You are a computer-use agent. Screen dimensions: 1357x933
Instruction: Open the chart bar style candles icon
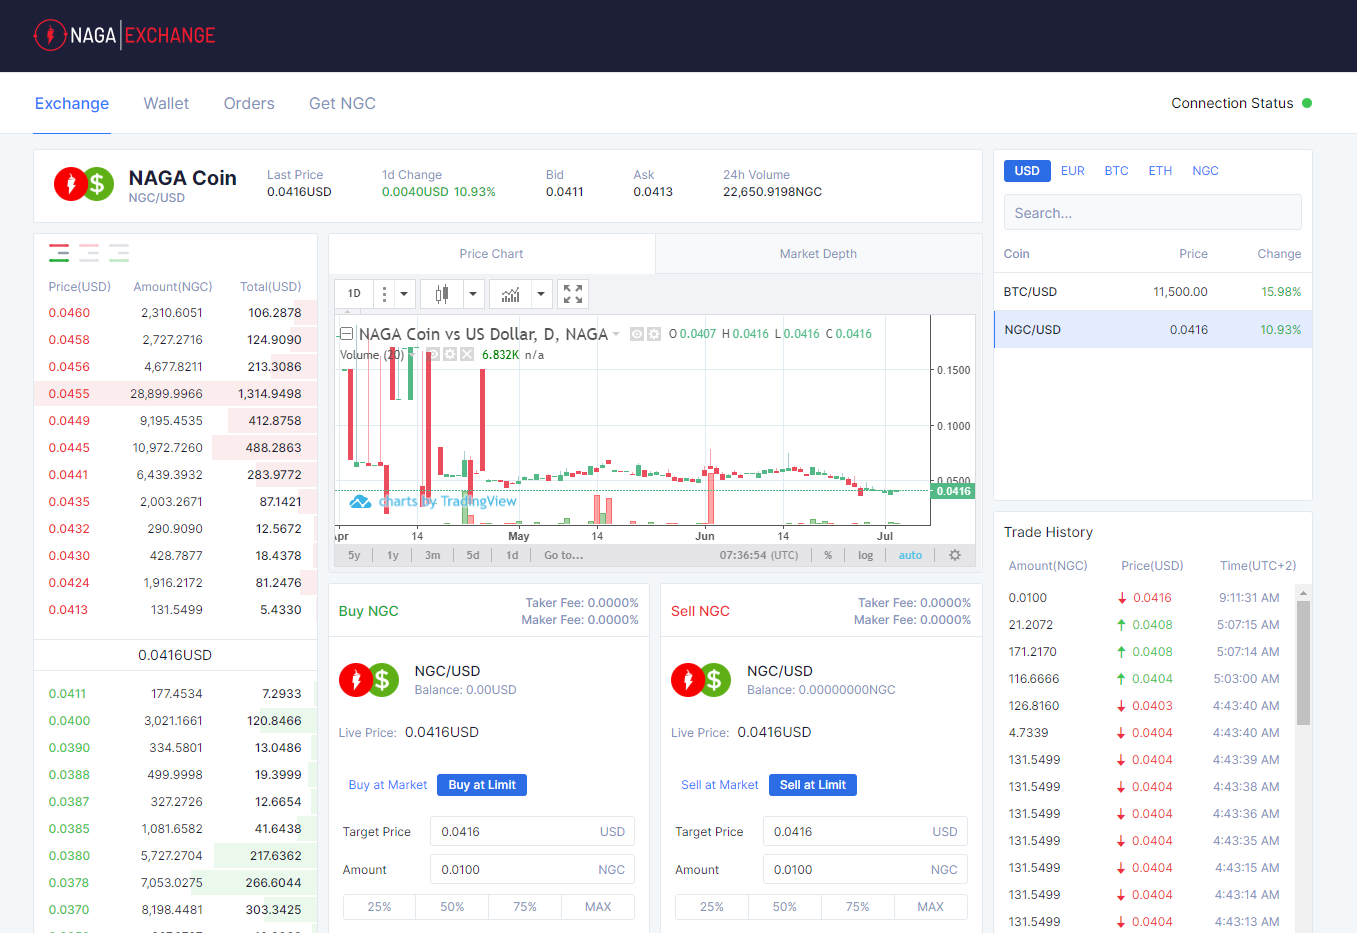441,294
